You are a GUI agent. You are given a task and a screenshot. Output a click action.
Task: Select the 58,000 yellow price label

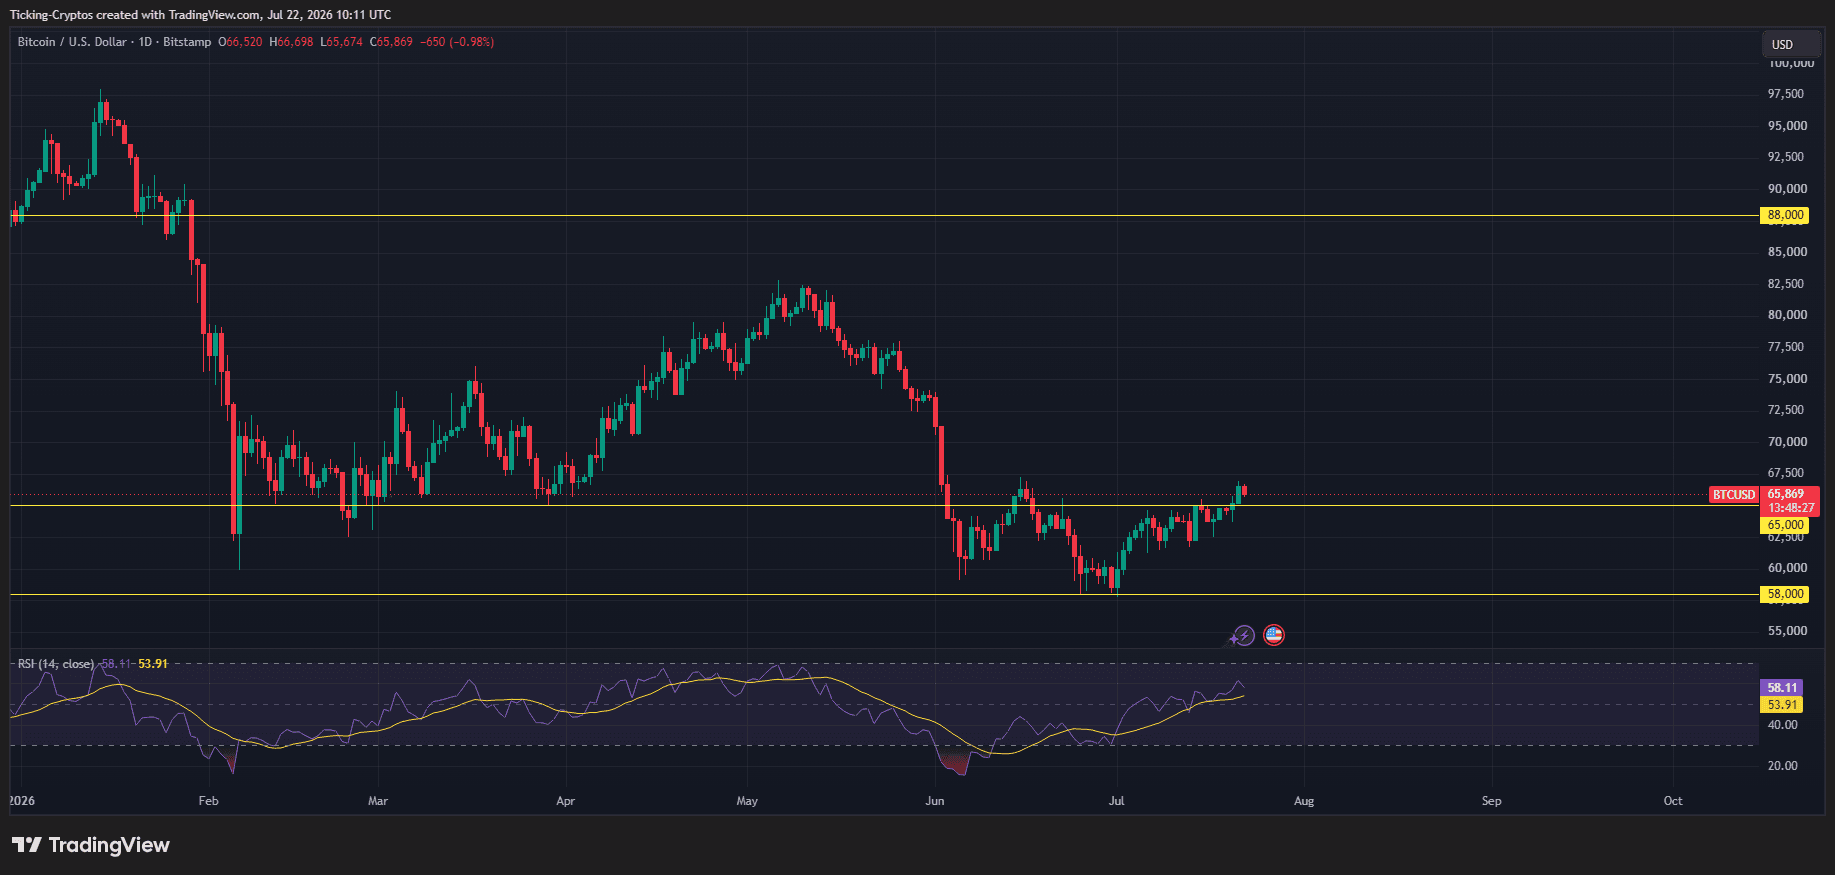point(1785,594)
